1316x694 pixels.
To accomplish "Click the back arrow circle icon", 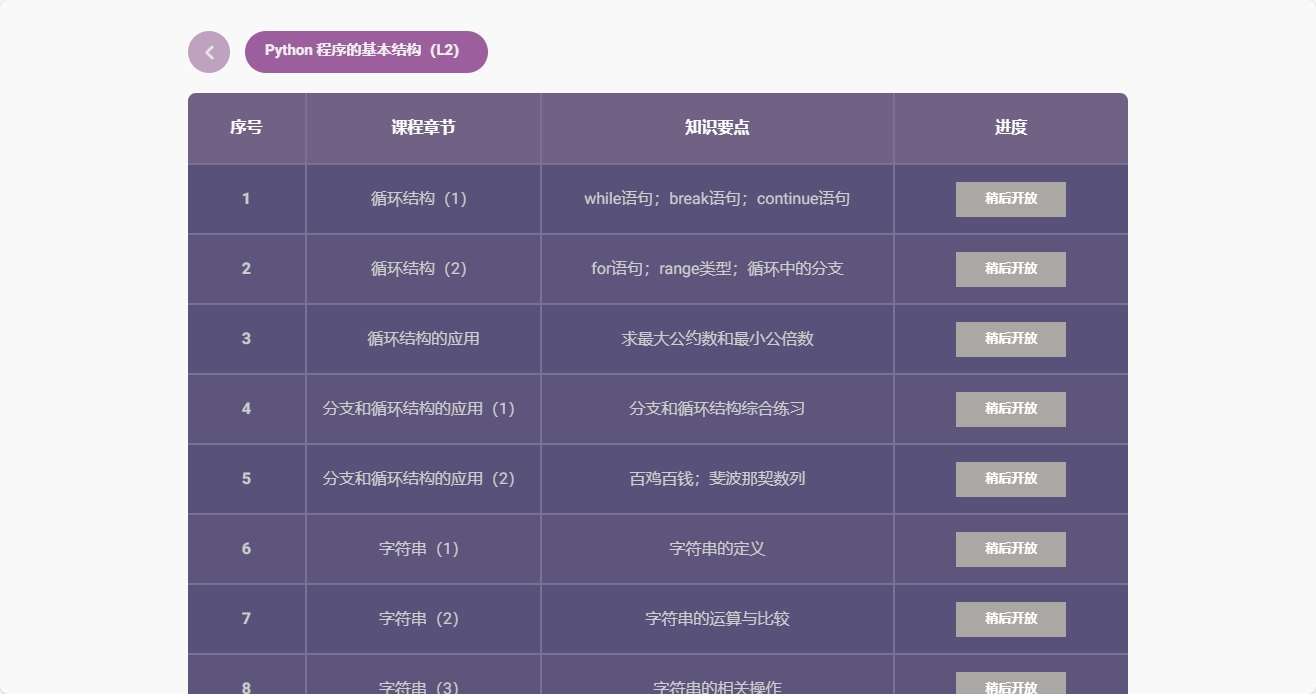I will (209, 52).
